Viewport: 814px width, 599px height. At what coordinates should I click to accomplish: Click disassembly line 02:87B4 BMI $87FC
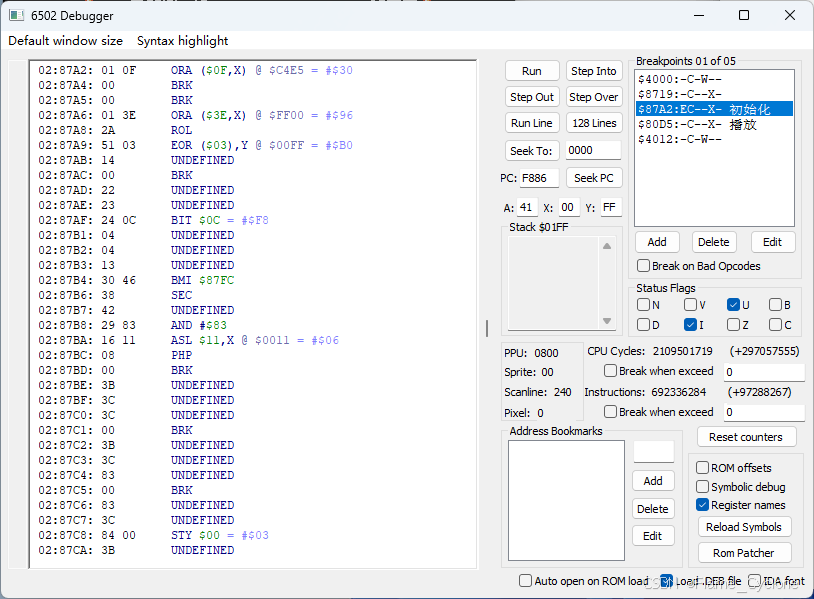pyautogui.click(x=136, y=280)
